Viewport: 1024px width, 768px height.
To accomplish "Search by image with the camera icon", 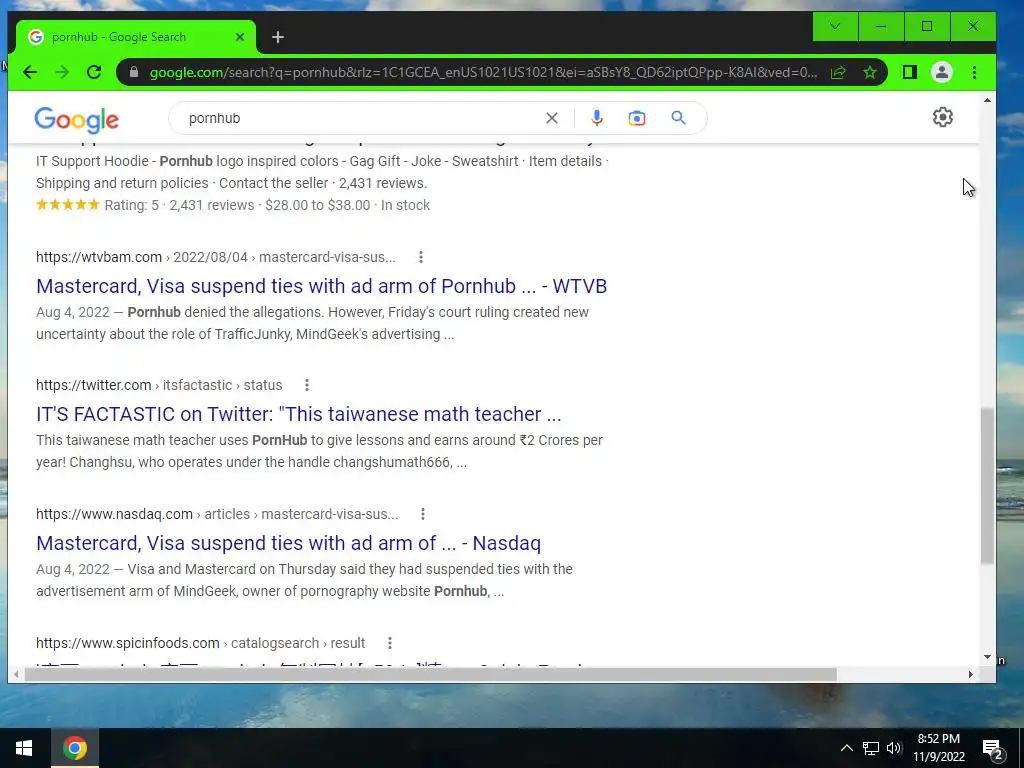I will 637,118.
